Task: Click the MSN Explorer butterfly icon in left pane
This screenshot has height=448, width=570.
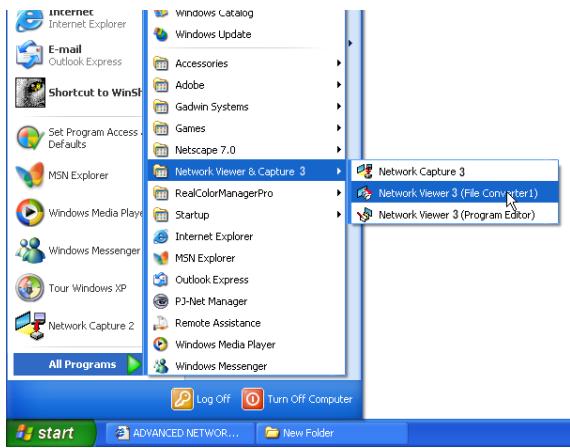Action: pyautogui.click(x=30, y=175)
